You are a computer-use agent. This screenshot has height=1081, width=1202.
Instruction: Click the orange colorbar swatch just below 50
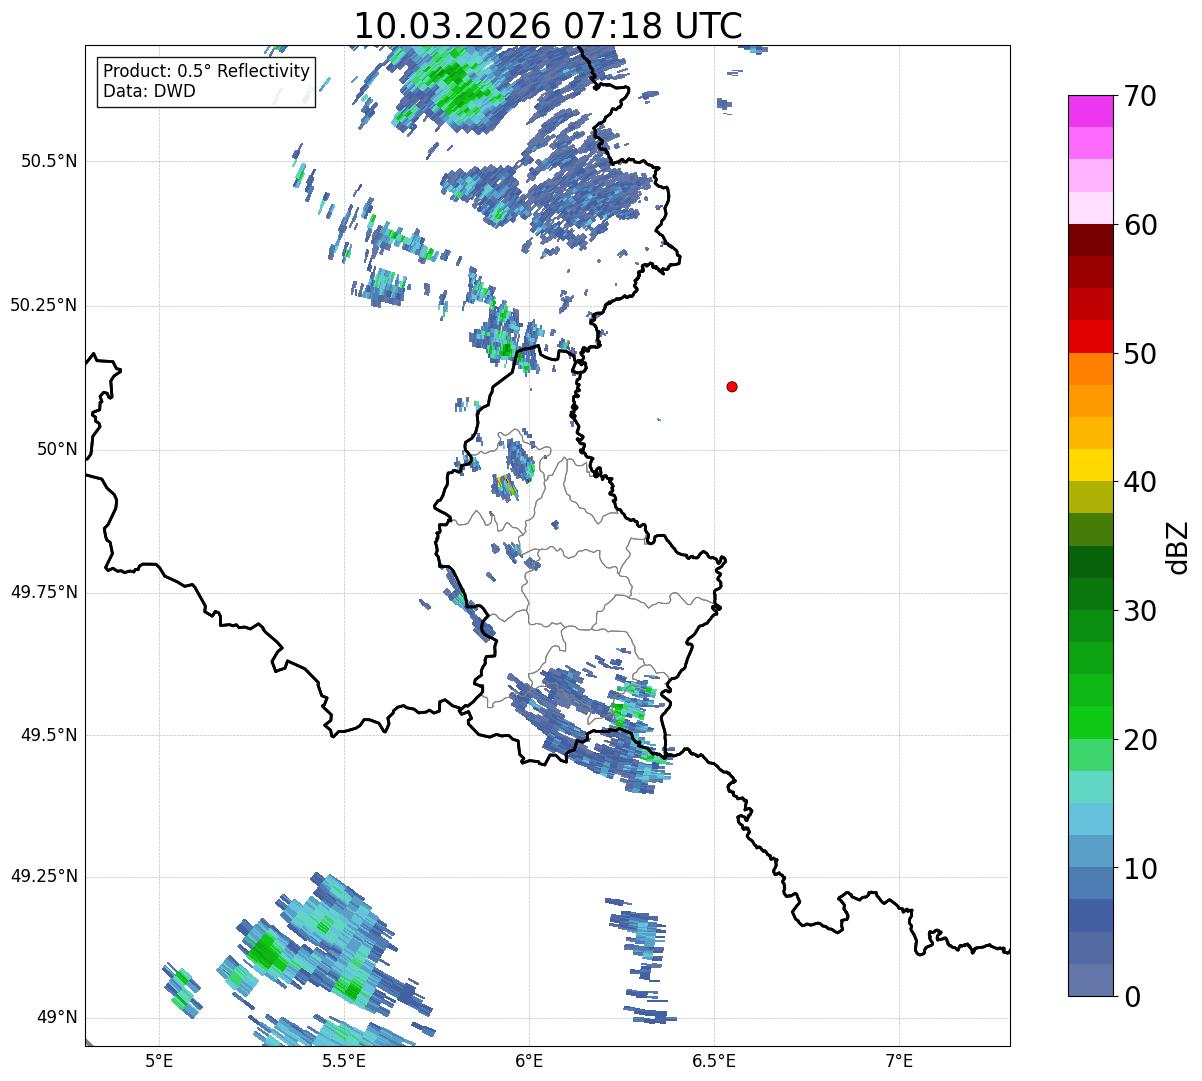coord(1090,369)
